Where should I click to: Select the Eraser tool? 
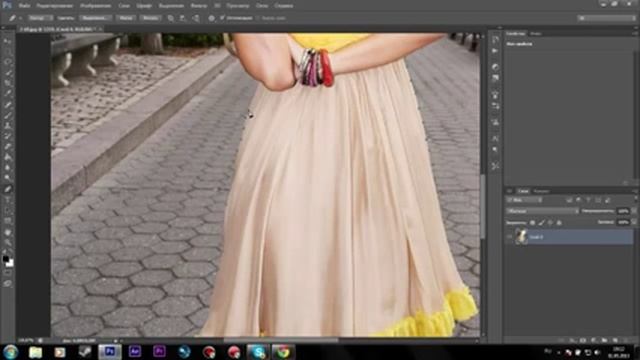(x=7, y=147)
